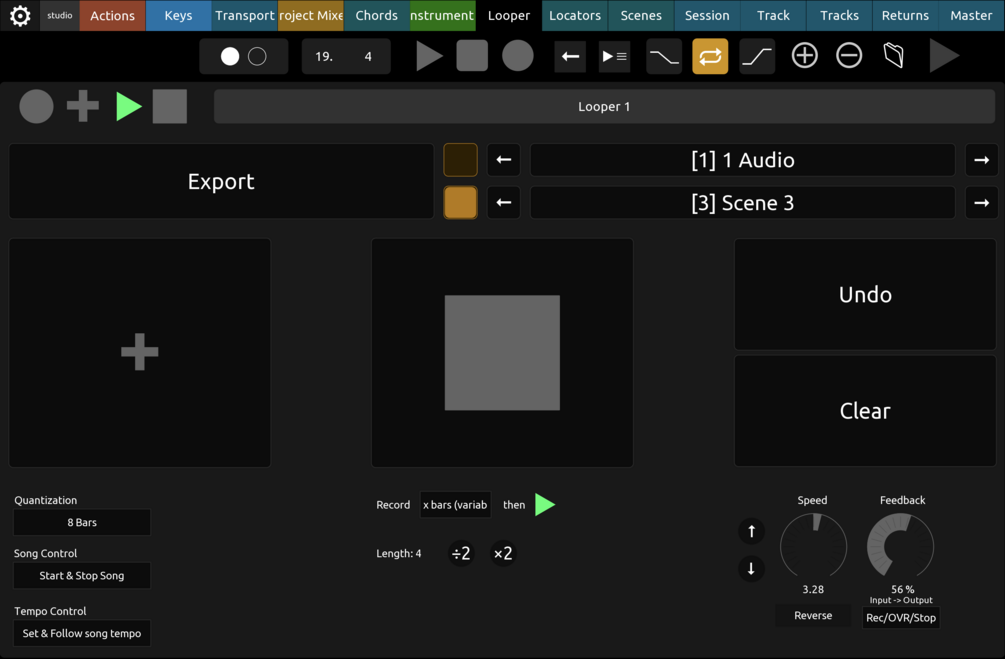Click the song position display 19. 4
Image resolution: width=1005 pixels, height=659 pixels.
(345, 56)
